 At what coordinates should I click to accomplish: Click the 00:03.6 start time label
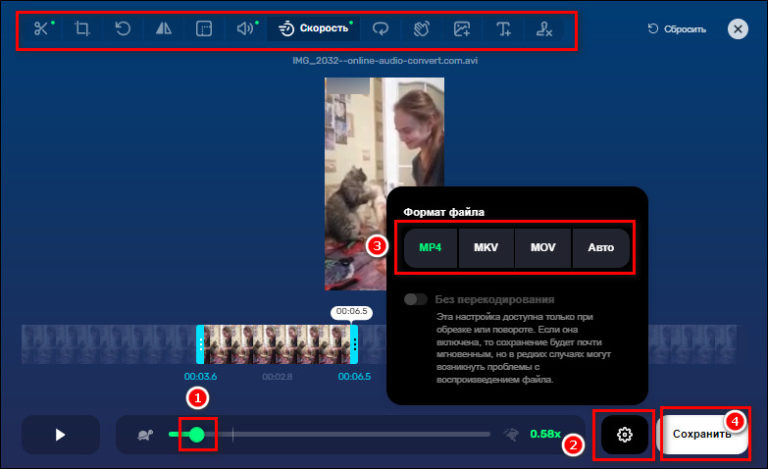[200, 376]
